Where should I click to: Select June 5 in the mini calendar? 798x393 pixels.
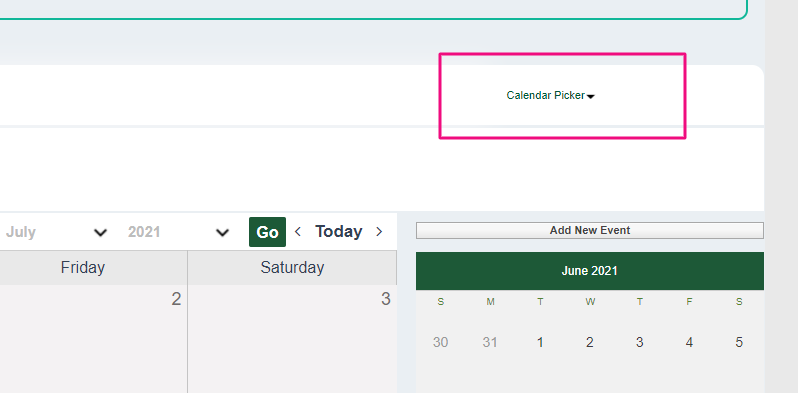[739, 342]
